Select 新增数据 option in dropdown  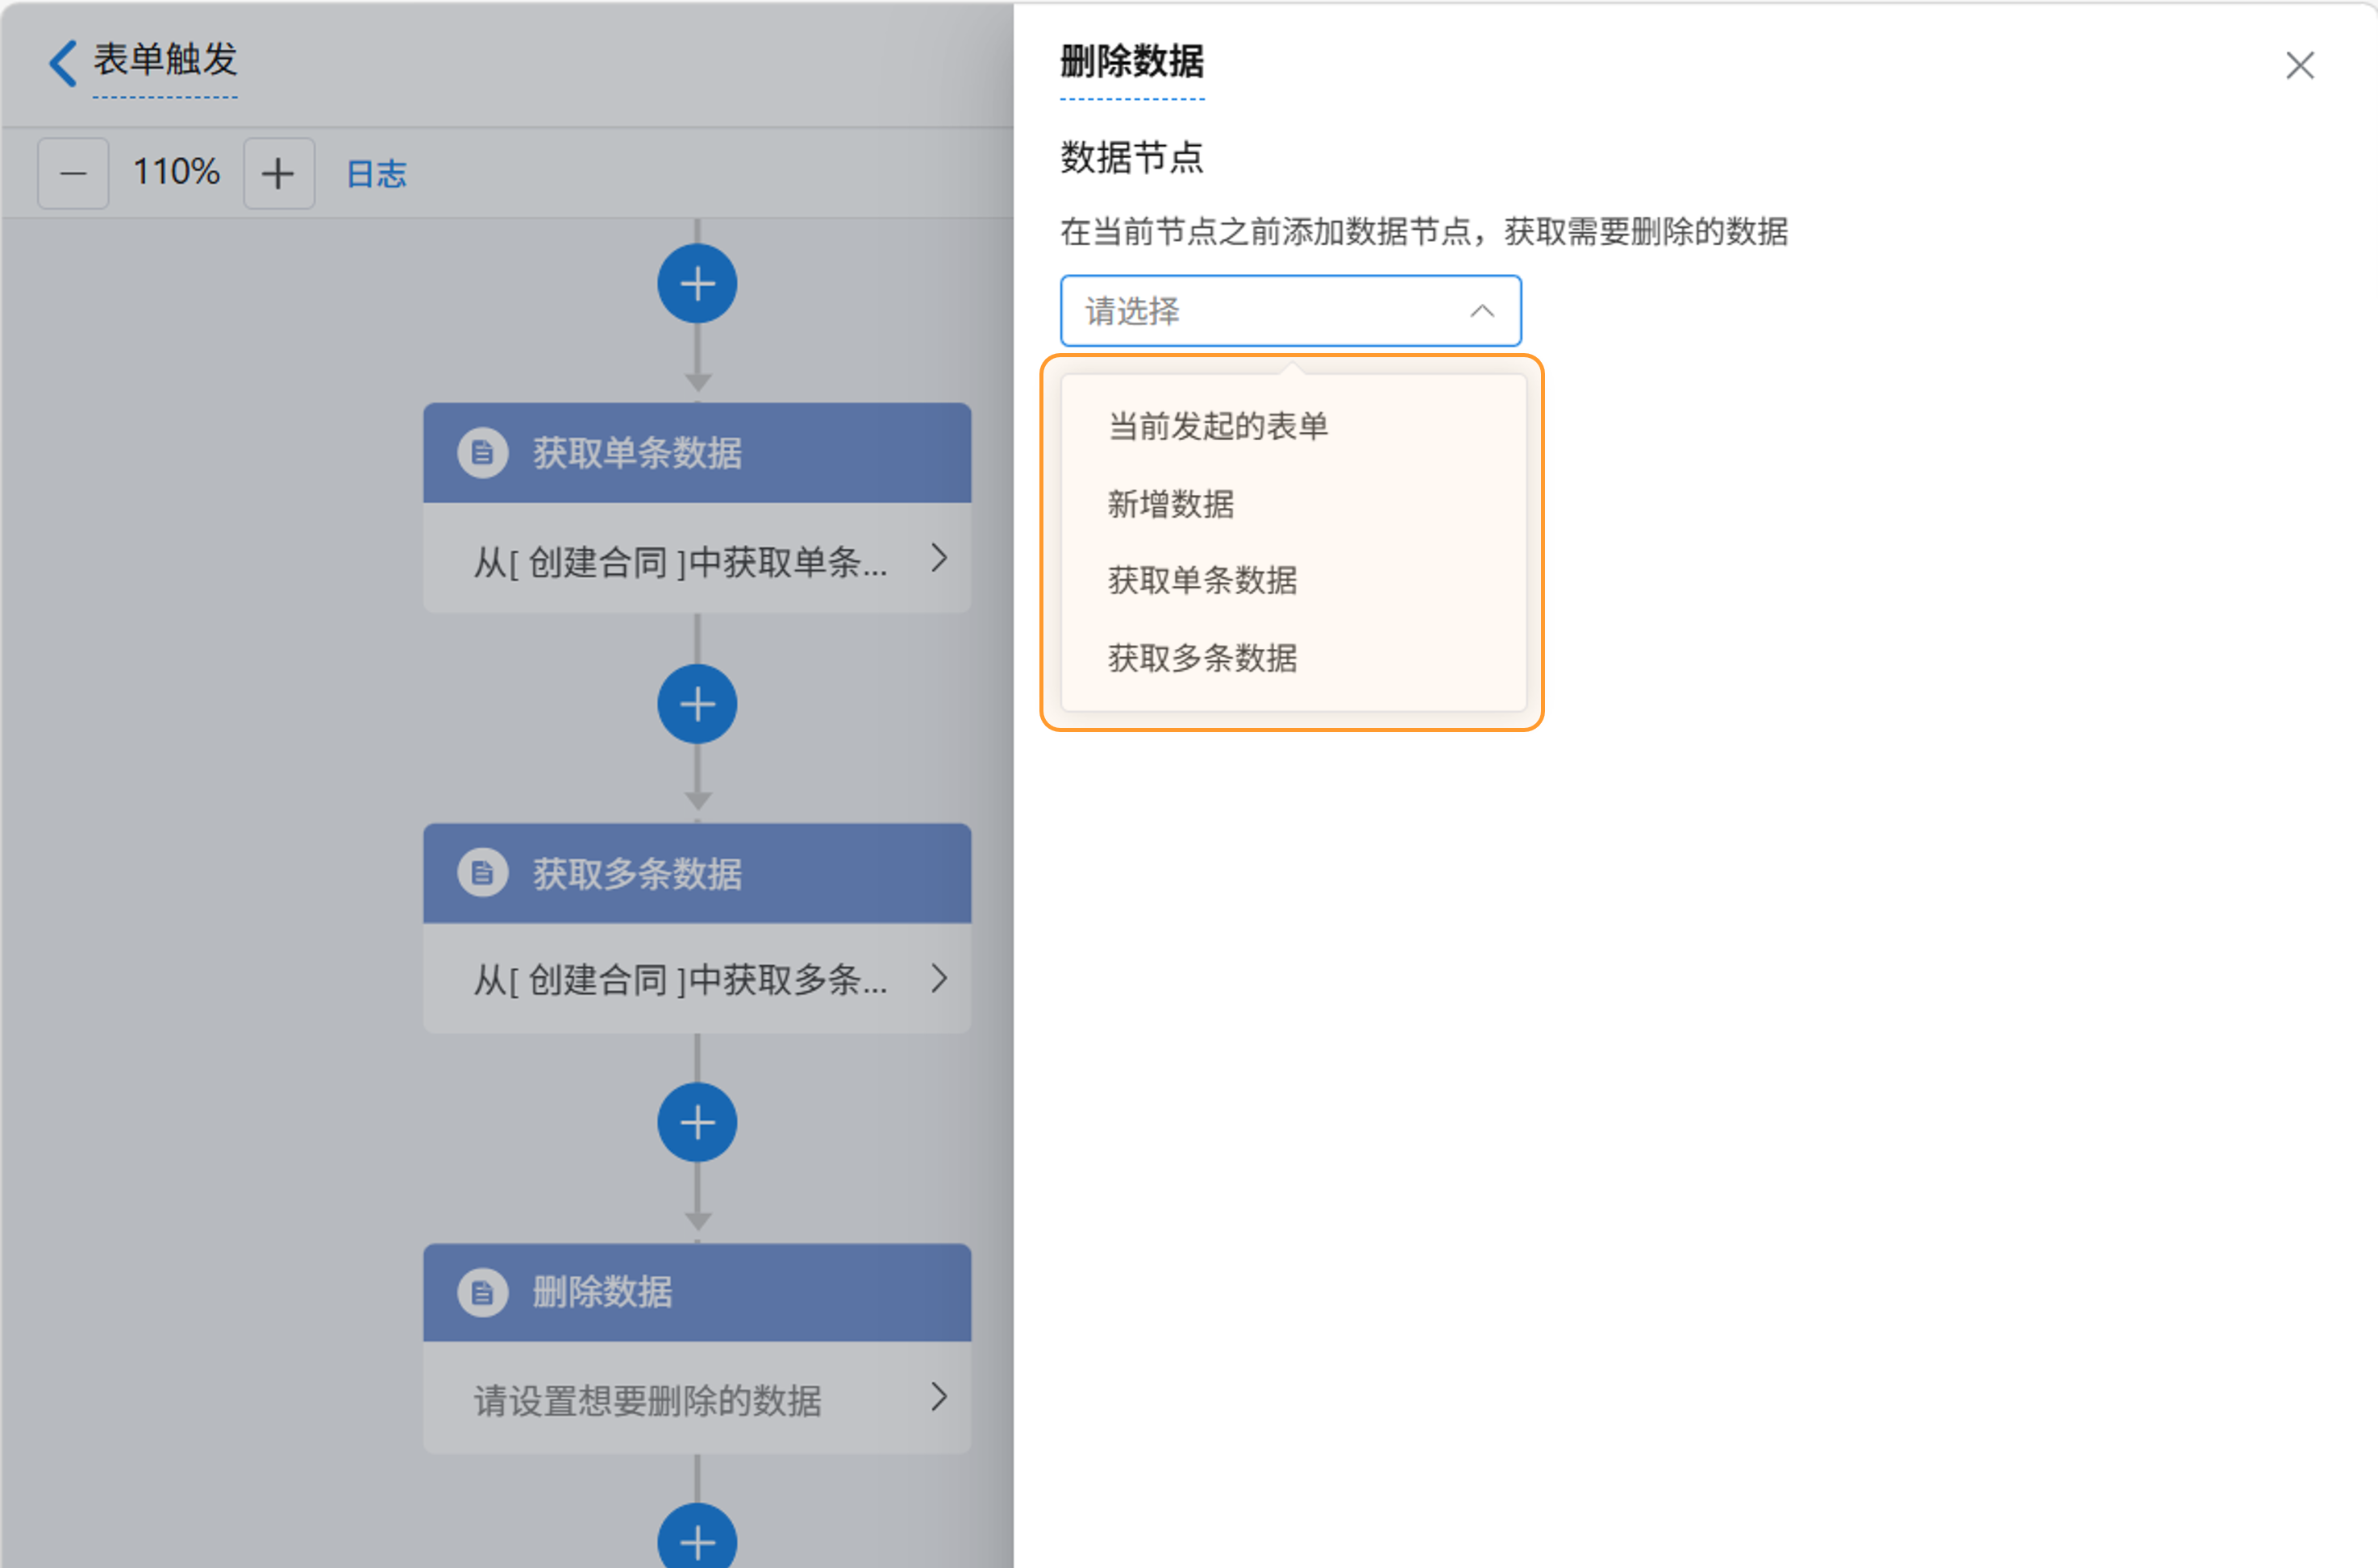1170,504
